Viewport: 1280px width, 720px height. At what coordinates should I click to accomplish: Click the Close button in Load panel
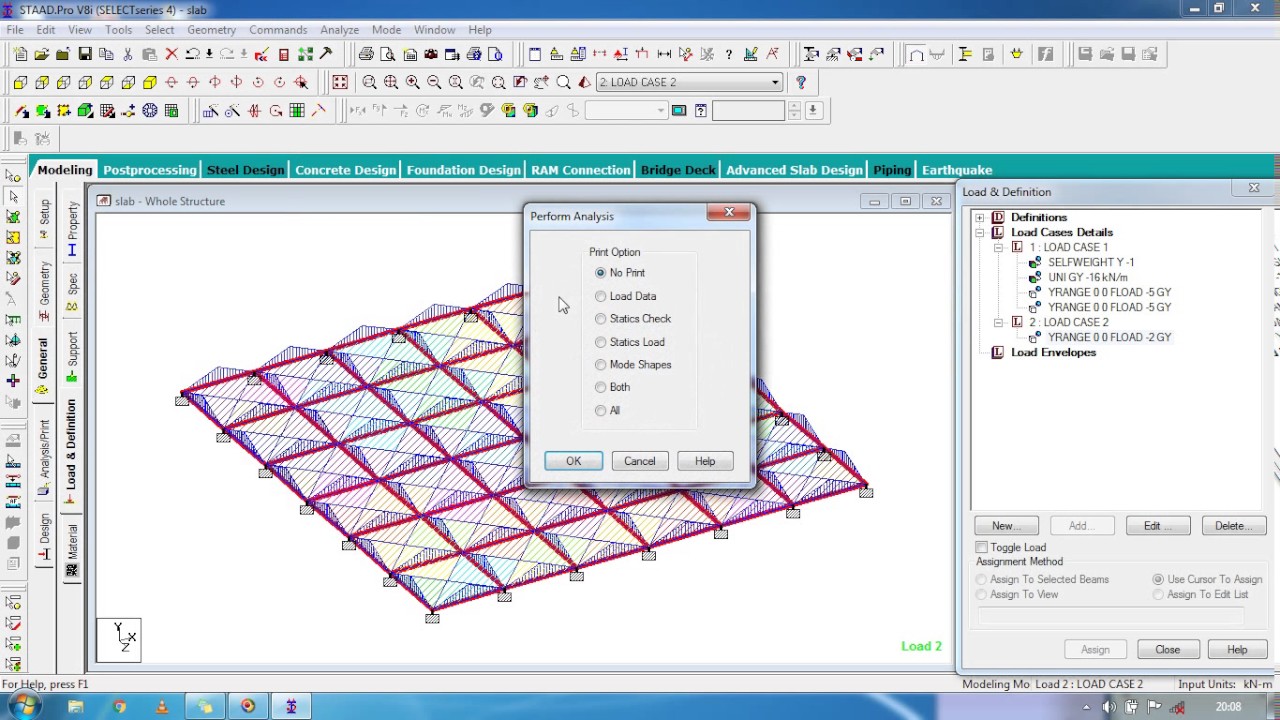pyautogui.click(x=1167, y=650)
